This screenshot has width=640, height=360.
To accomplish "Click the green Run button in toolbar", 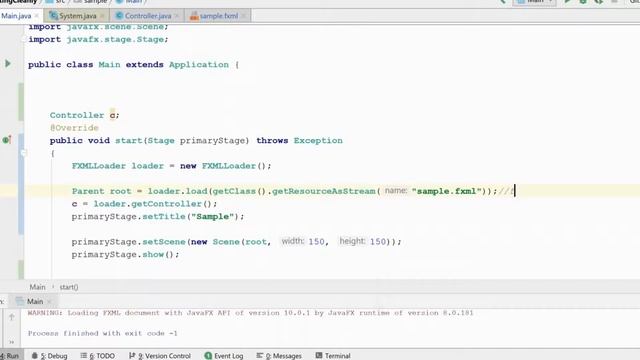I will 567,2.
